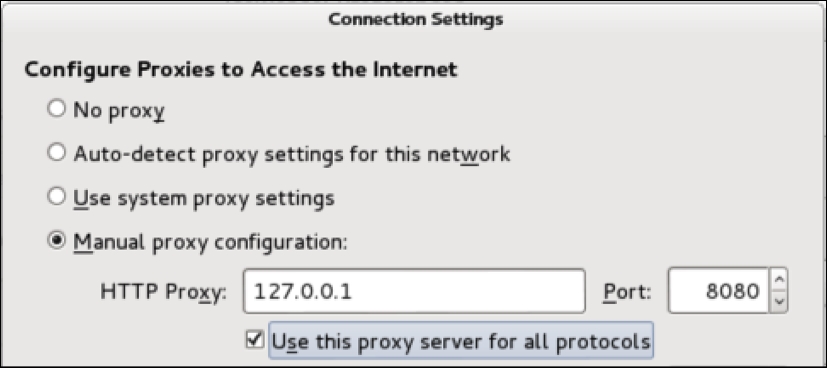This screenshot has height=368, width=827.
Task: Select the No proxy radio button
Action: click(56, 110)
